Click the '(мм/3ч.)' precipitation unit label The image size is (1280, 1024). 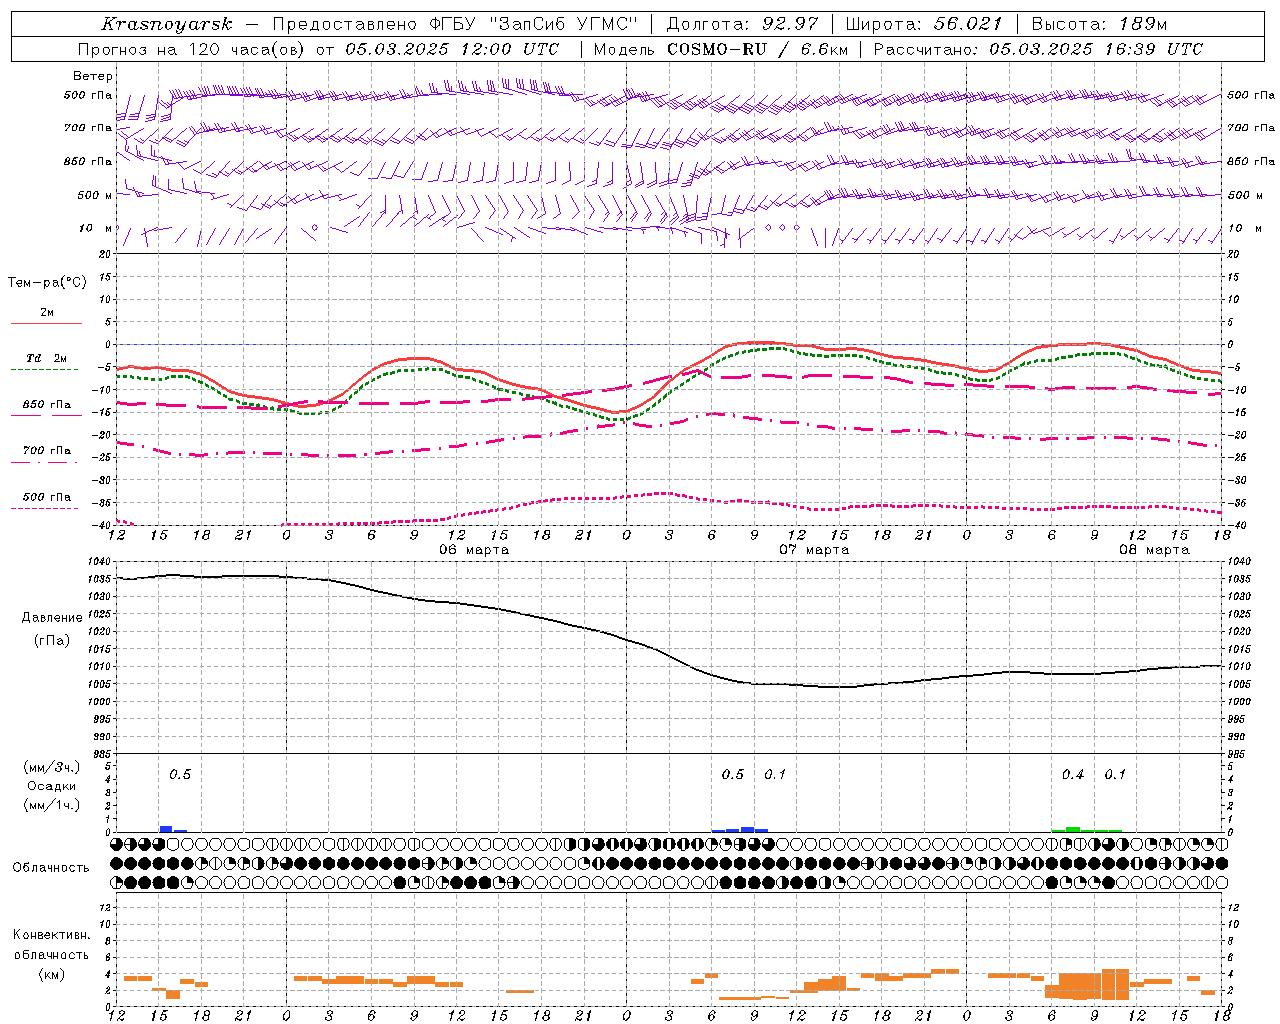52,767
